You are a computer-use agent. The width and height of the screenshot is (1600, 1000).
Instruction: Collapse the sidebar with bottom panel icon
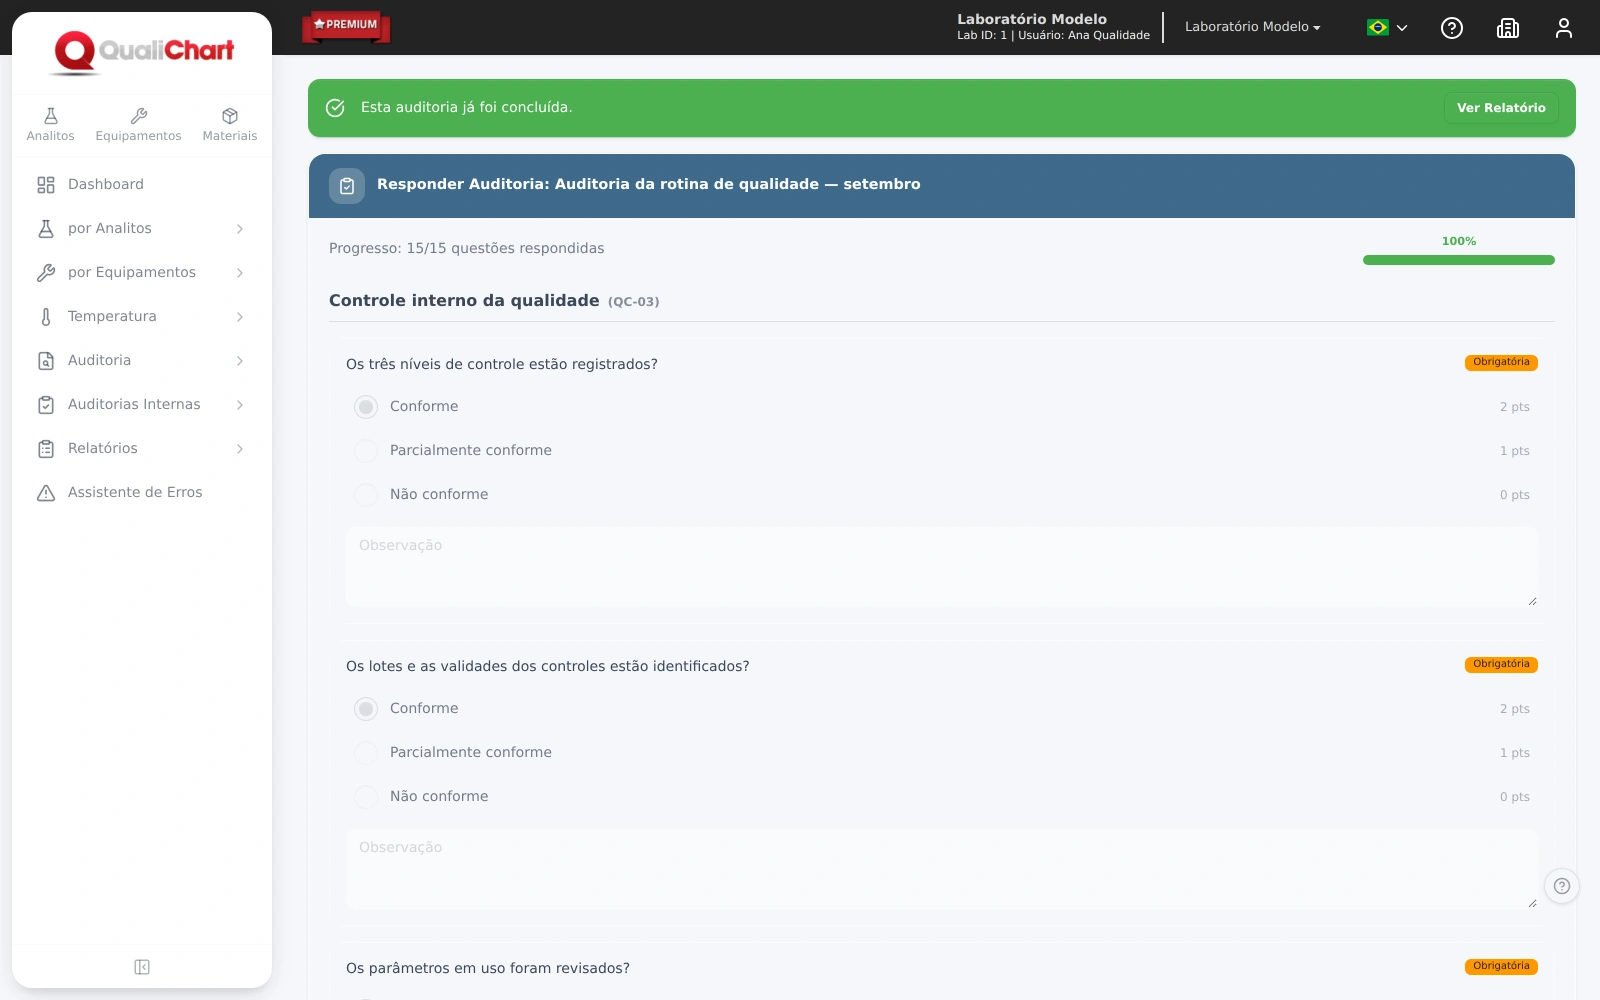pyautogui.click(x=142, y=967)
